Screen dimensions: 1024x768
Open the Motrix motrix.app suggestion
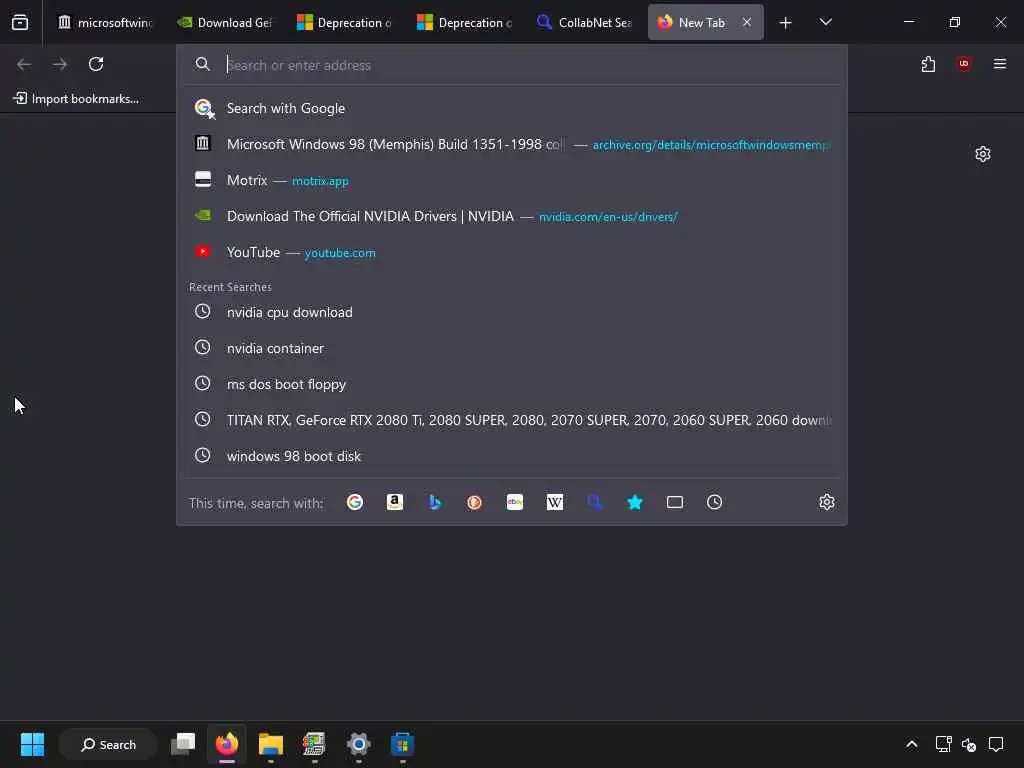coord(512,180)
